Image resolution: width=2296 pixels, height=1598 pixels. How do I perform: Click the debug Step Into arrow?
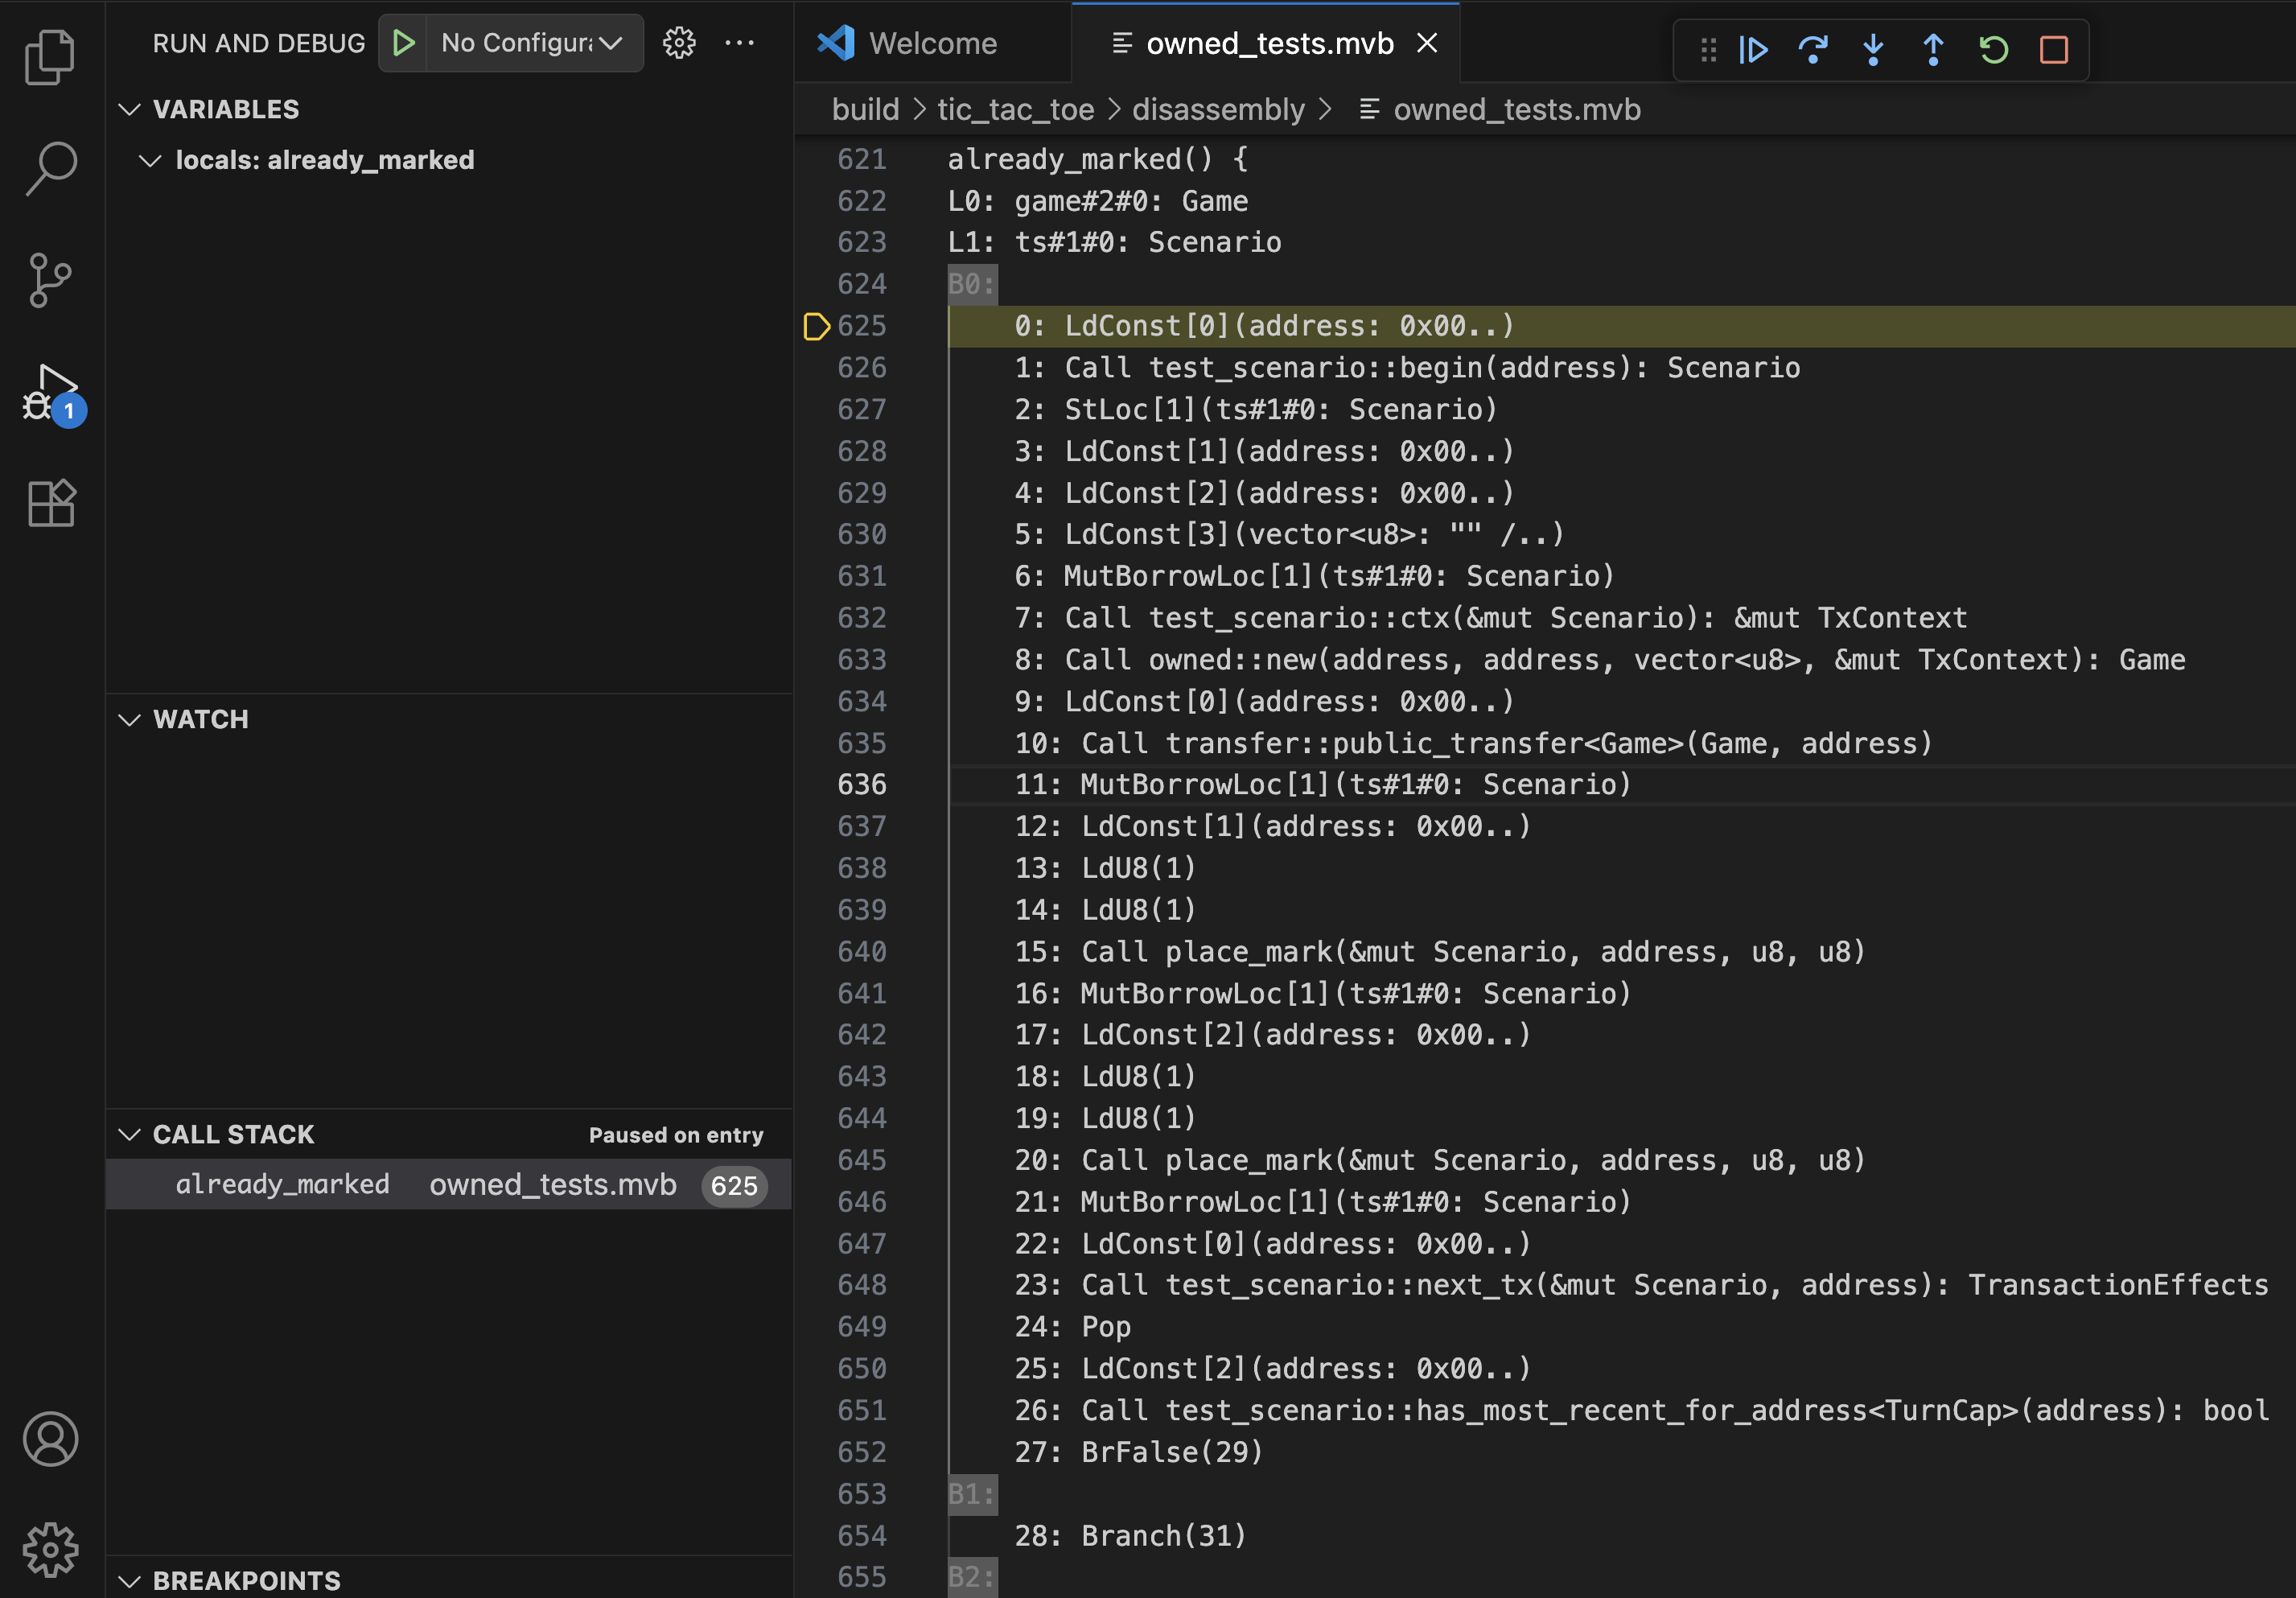1873,50
